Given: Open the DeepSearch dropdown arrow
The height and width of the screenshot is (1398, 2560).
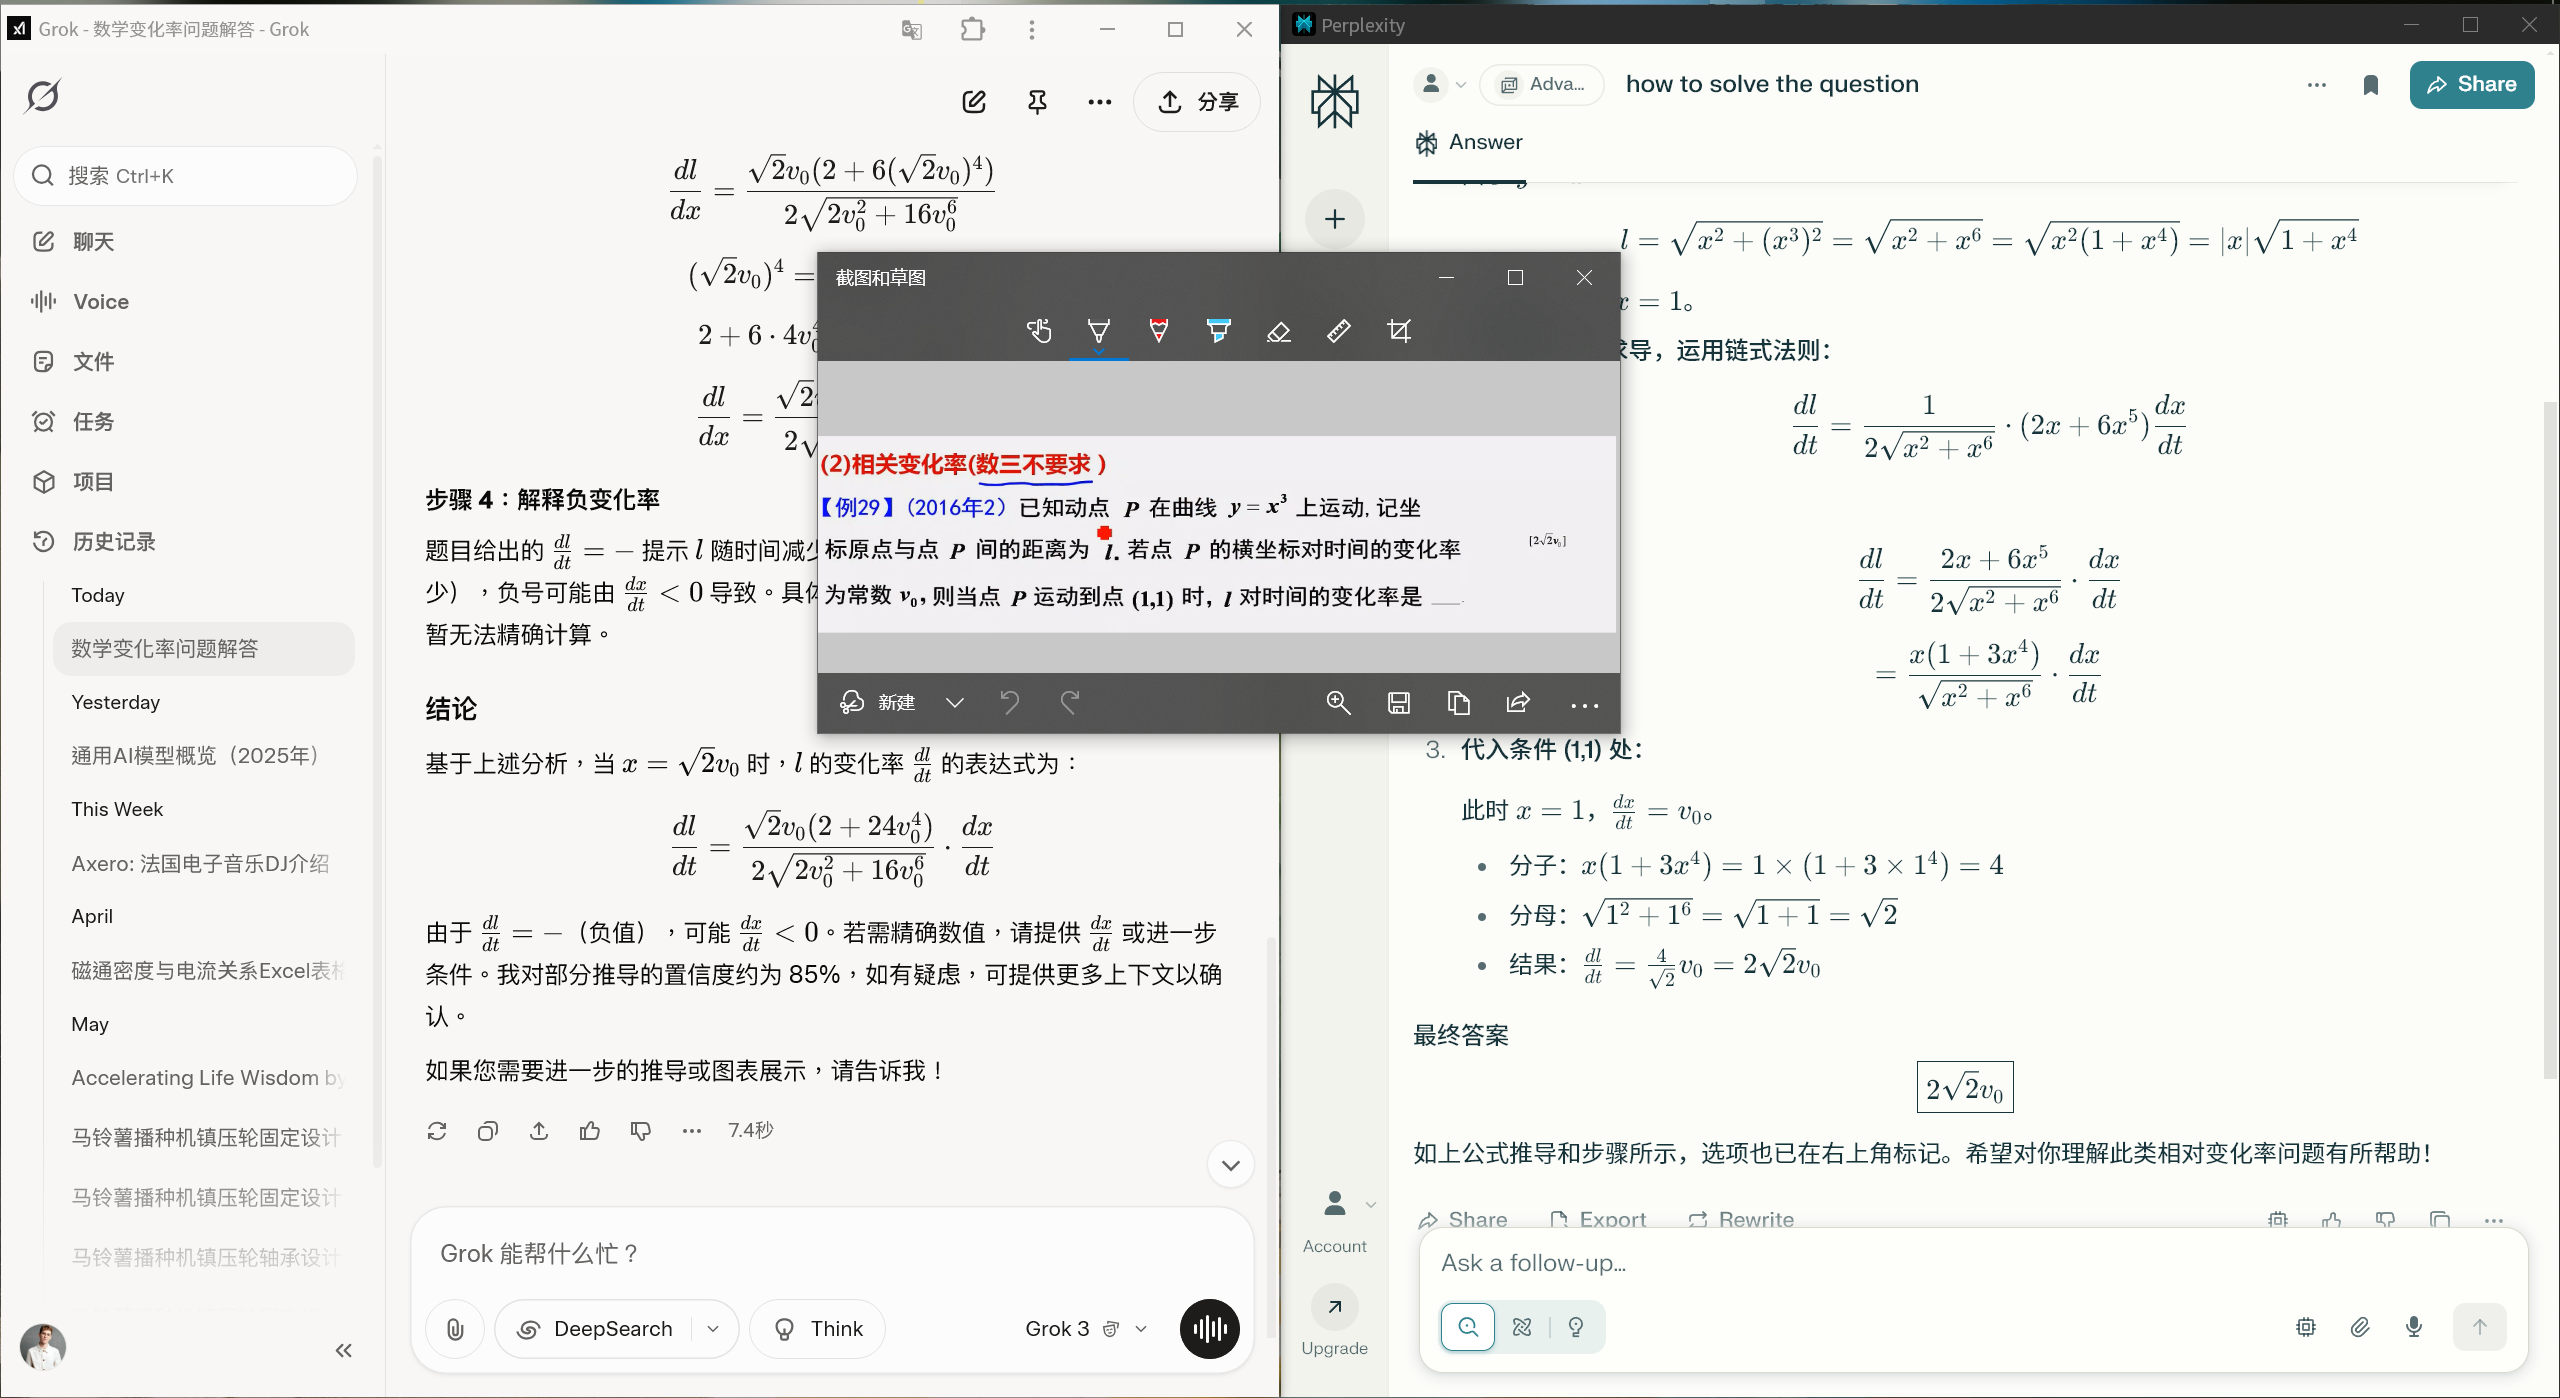Looking at the screenshot, I should point(713,1329).
